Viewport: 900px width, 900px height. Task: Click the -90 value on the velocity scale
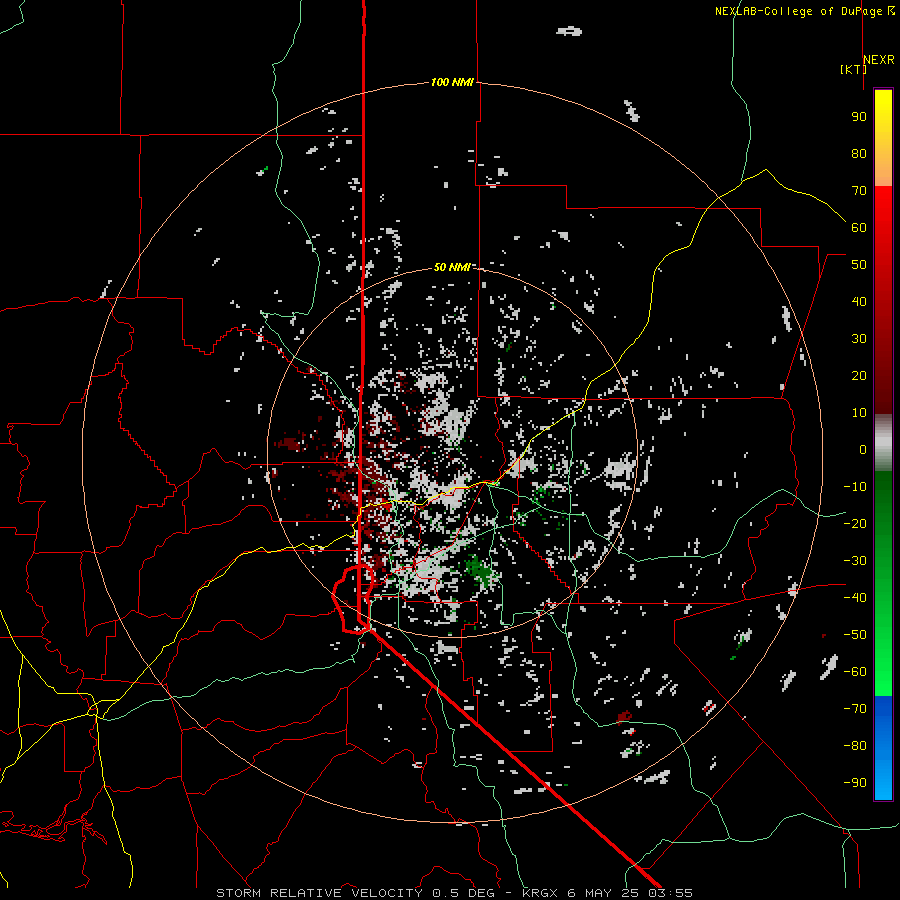(x=855, y=783)
